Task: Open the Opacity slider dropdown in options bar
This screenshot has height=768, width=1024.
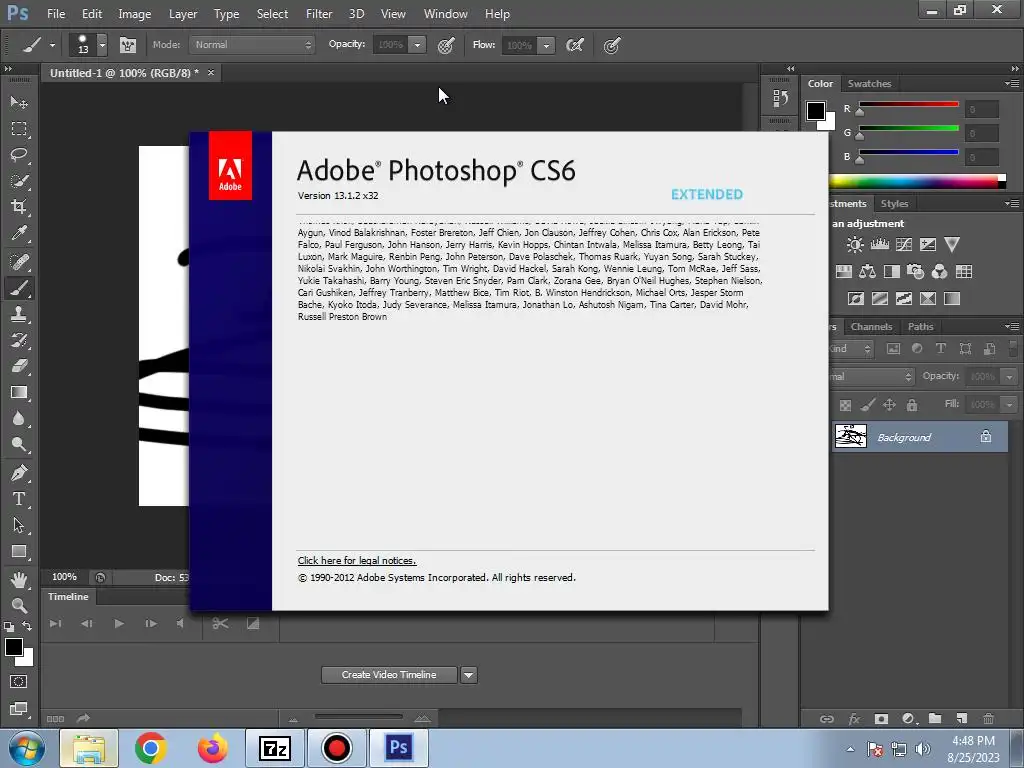Action: point(417,45)
